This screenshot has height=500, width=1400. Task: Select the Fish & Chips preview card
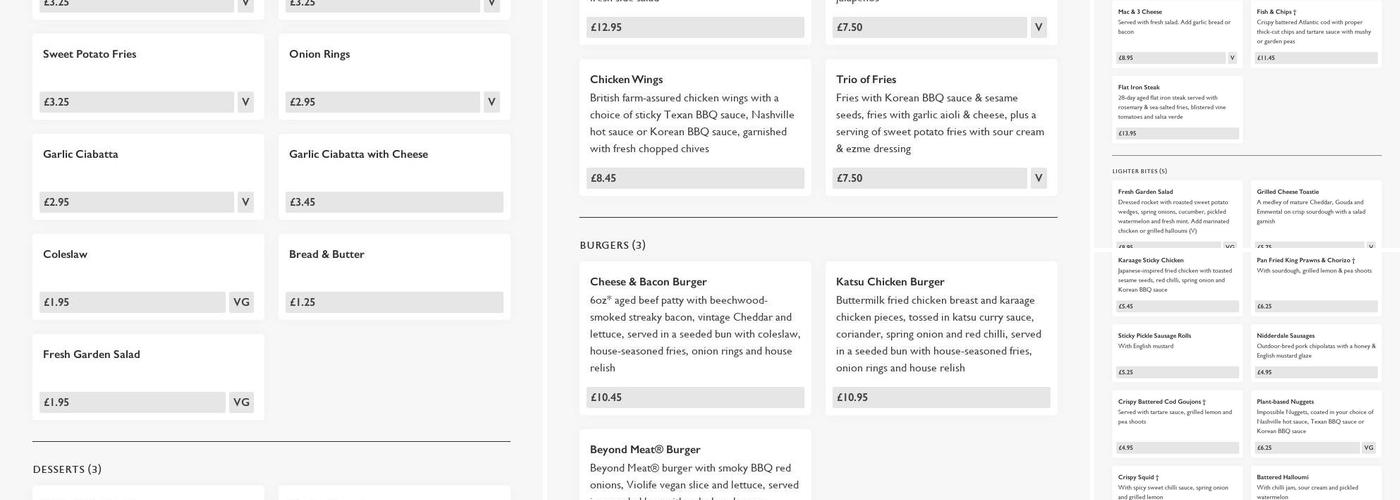1316,35
